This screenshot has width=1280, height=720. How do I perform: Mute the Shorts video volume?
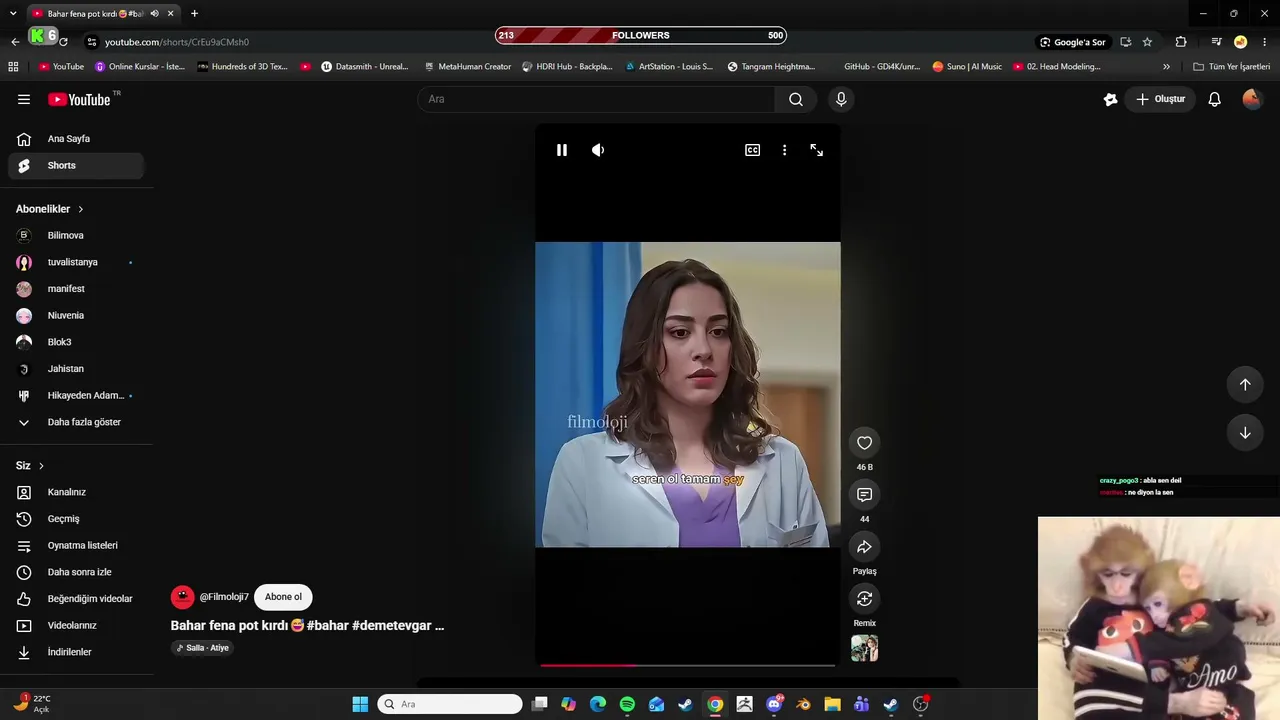coord(598,150)
